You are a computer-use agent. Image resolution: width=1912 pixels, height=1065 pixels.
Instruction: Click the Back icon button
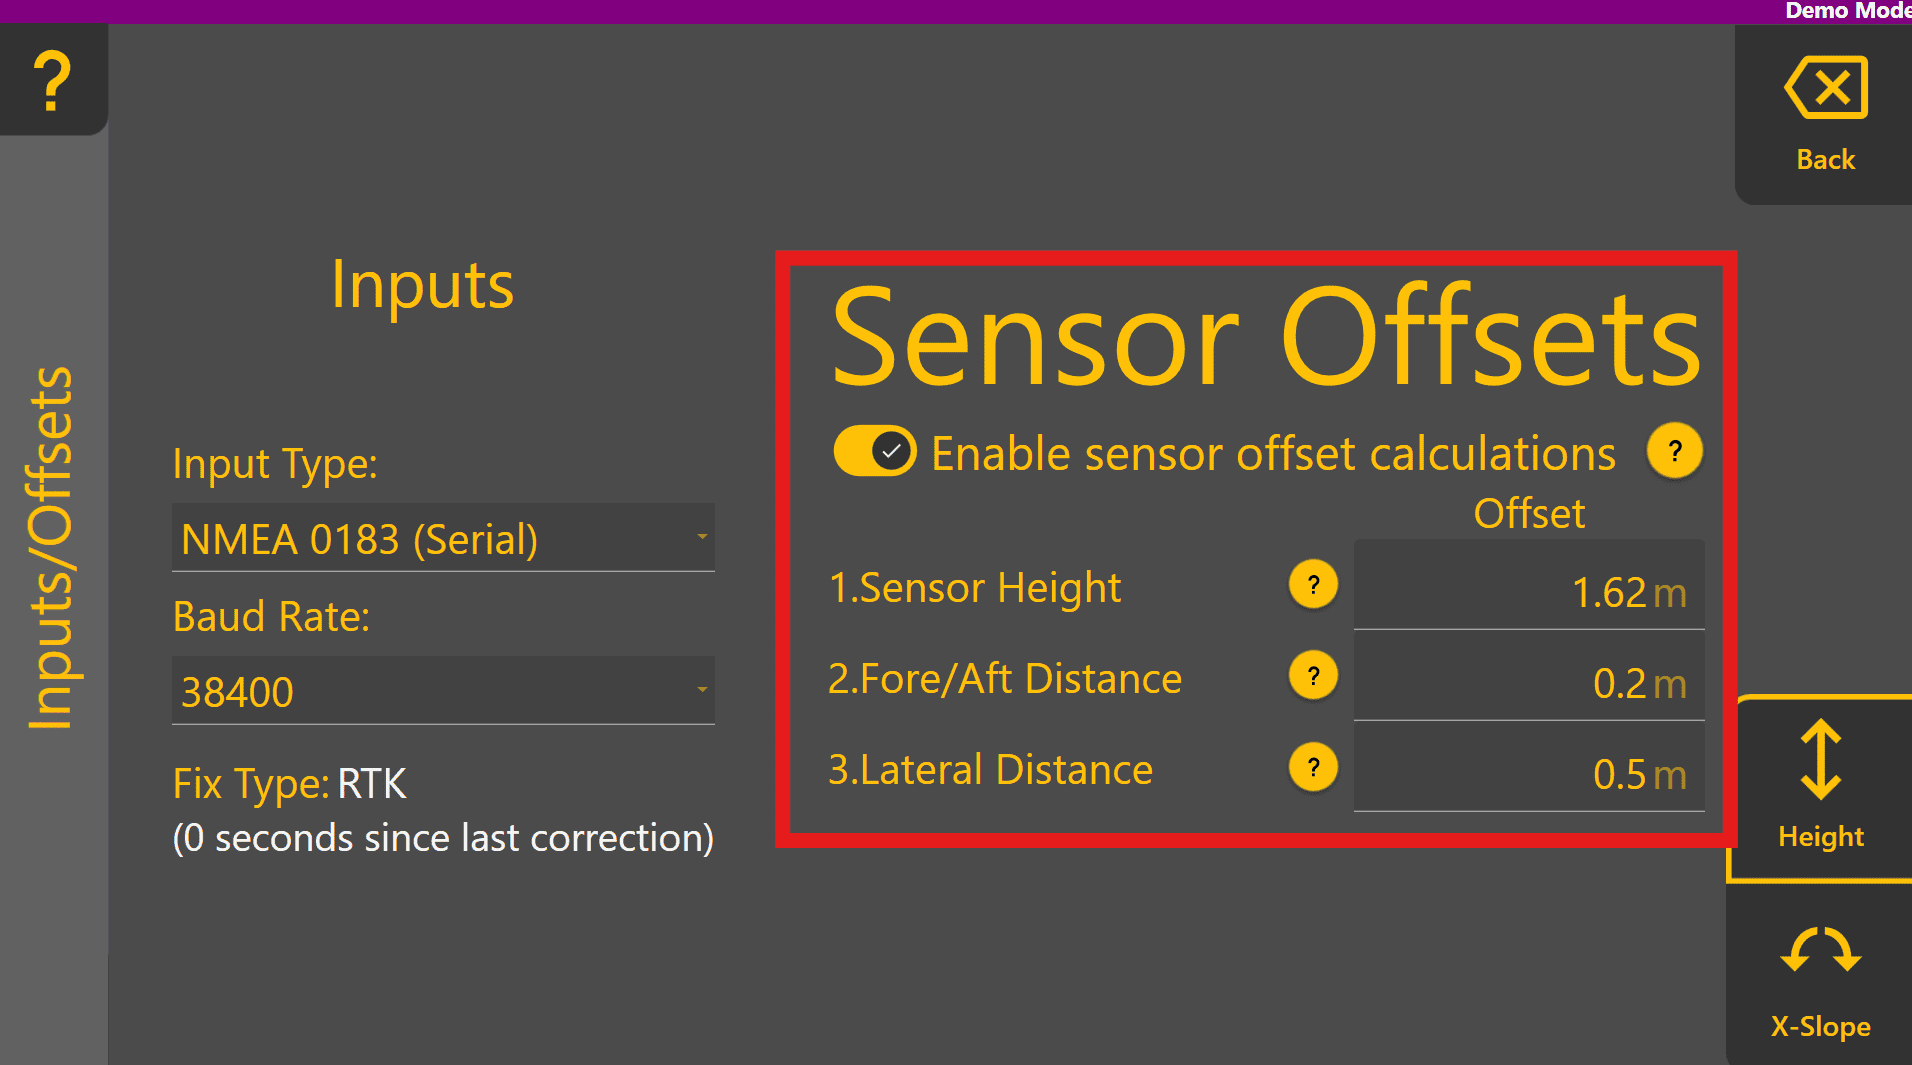click(x=1825, y=88)
